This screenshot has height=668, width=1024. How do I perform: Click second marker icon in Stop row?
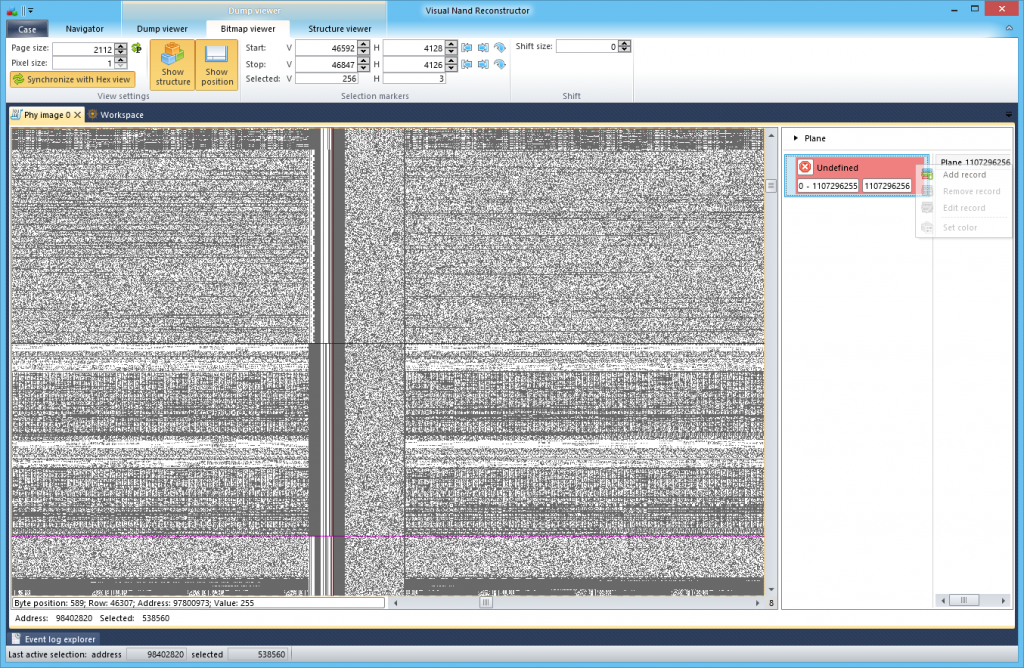(x=483, y=64)
